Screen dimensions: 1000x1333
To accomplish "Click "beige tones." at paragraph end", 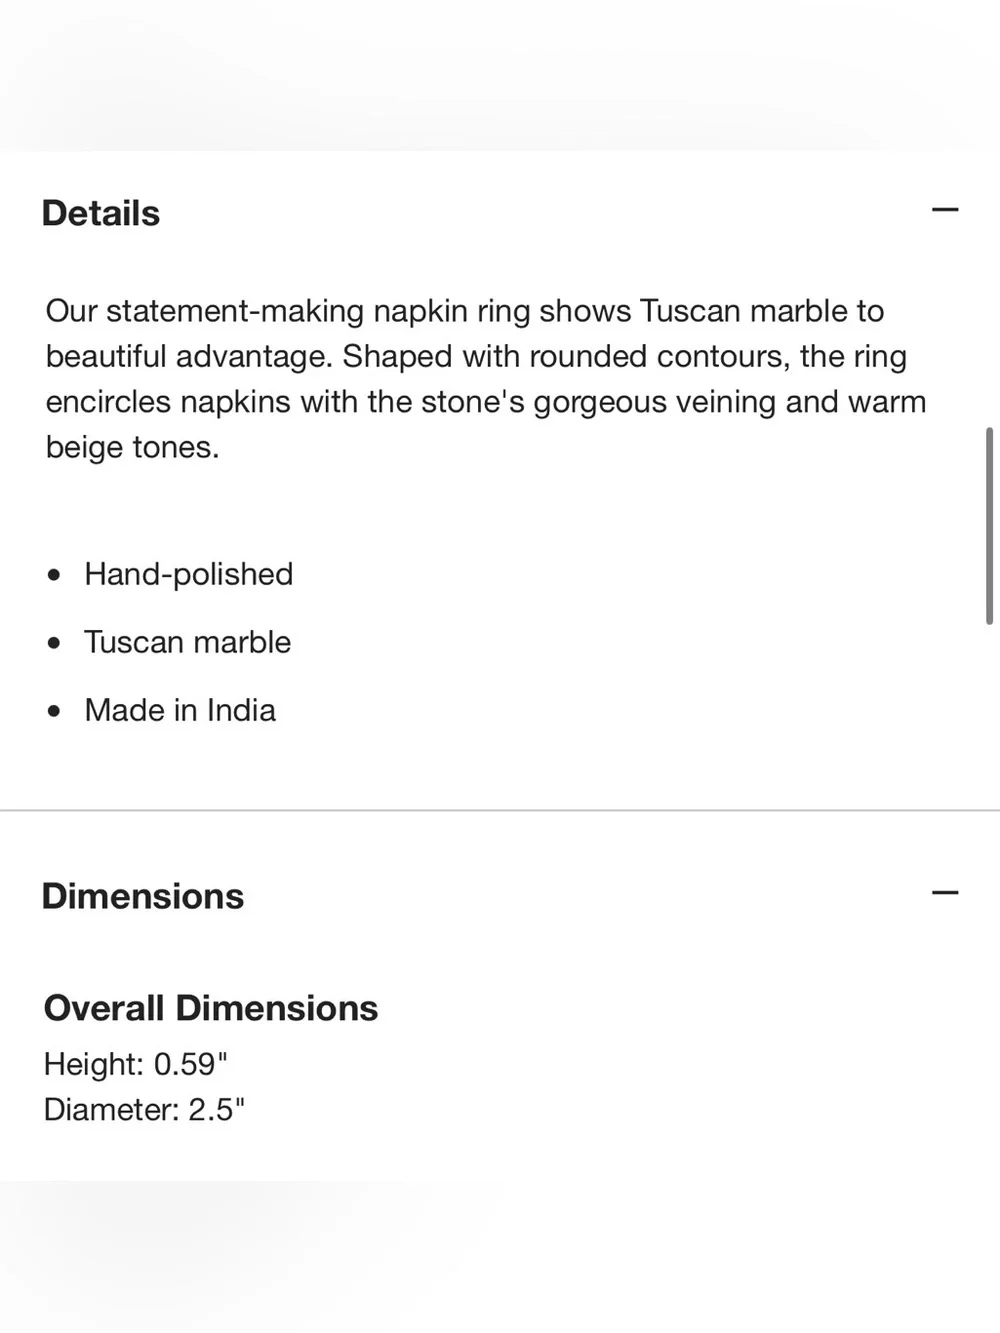I will 132,447.
